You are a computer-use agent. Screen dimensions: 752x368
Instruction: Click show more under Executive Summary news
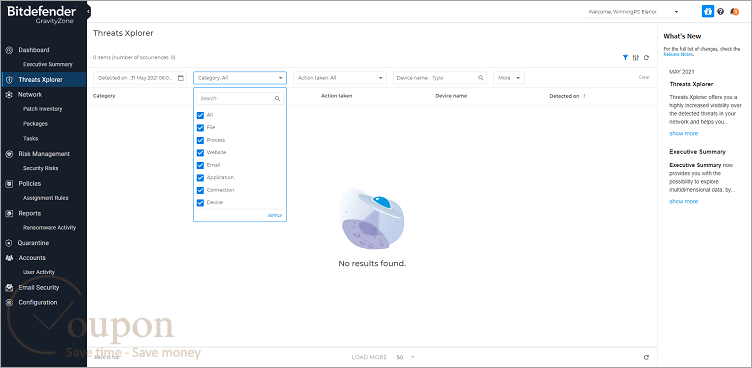(x=683, y=202)
